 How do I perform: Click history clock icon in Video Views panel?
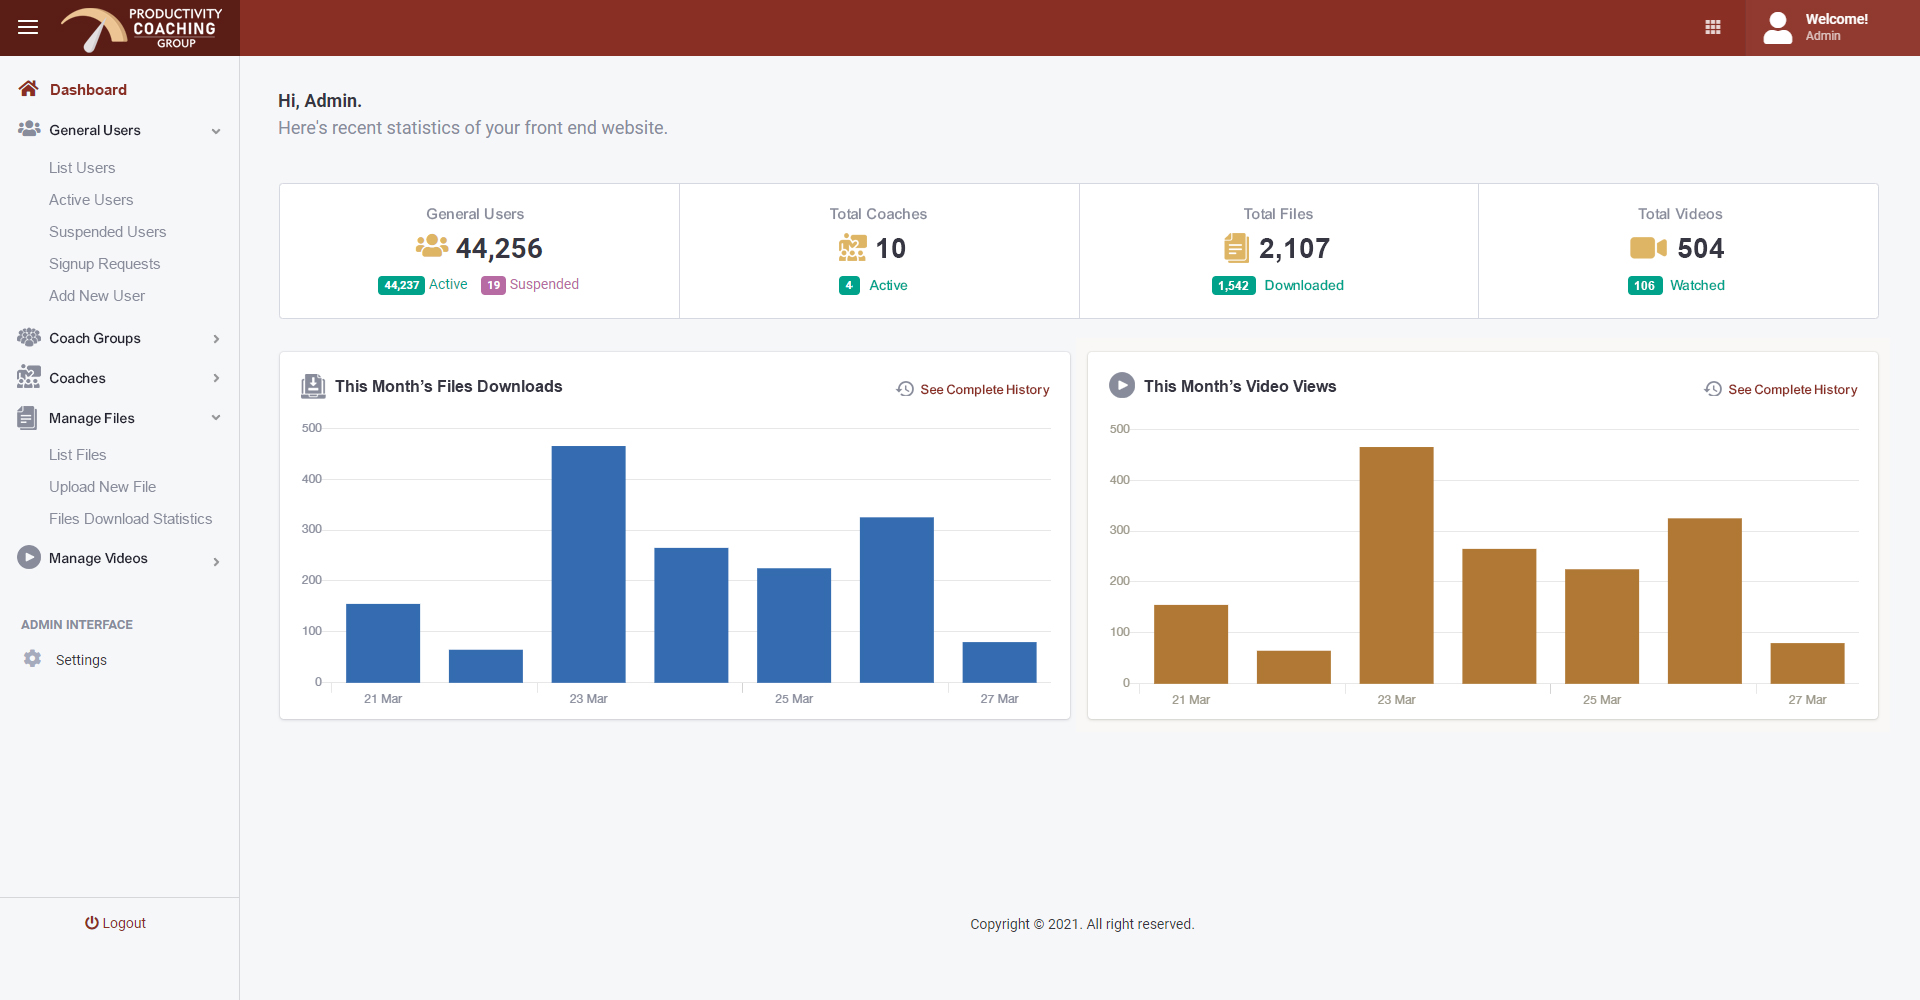click(1713, 389)
